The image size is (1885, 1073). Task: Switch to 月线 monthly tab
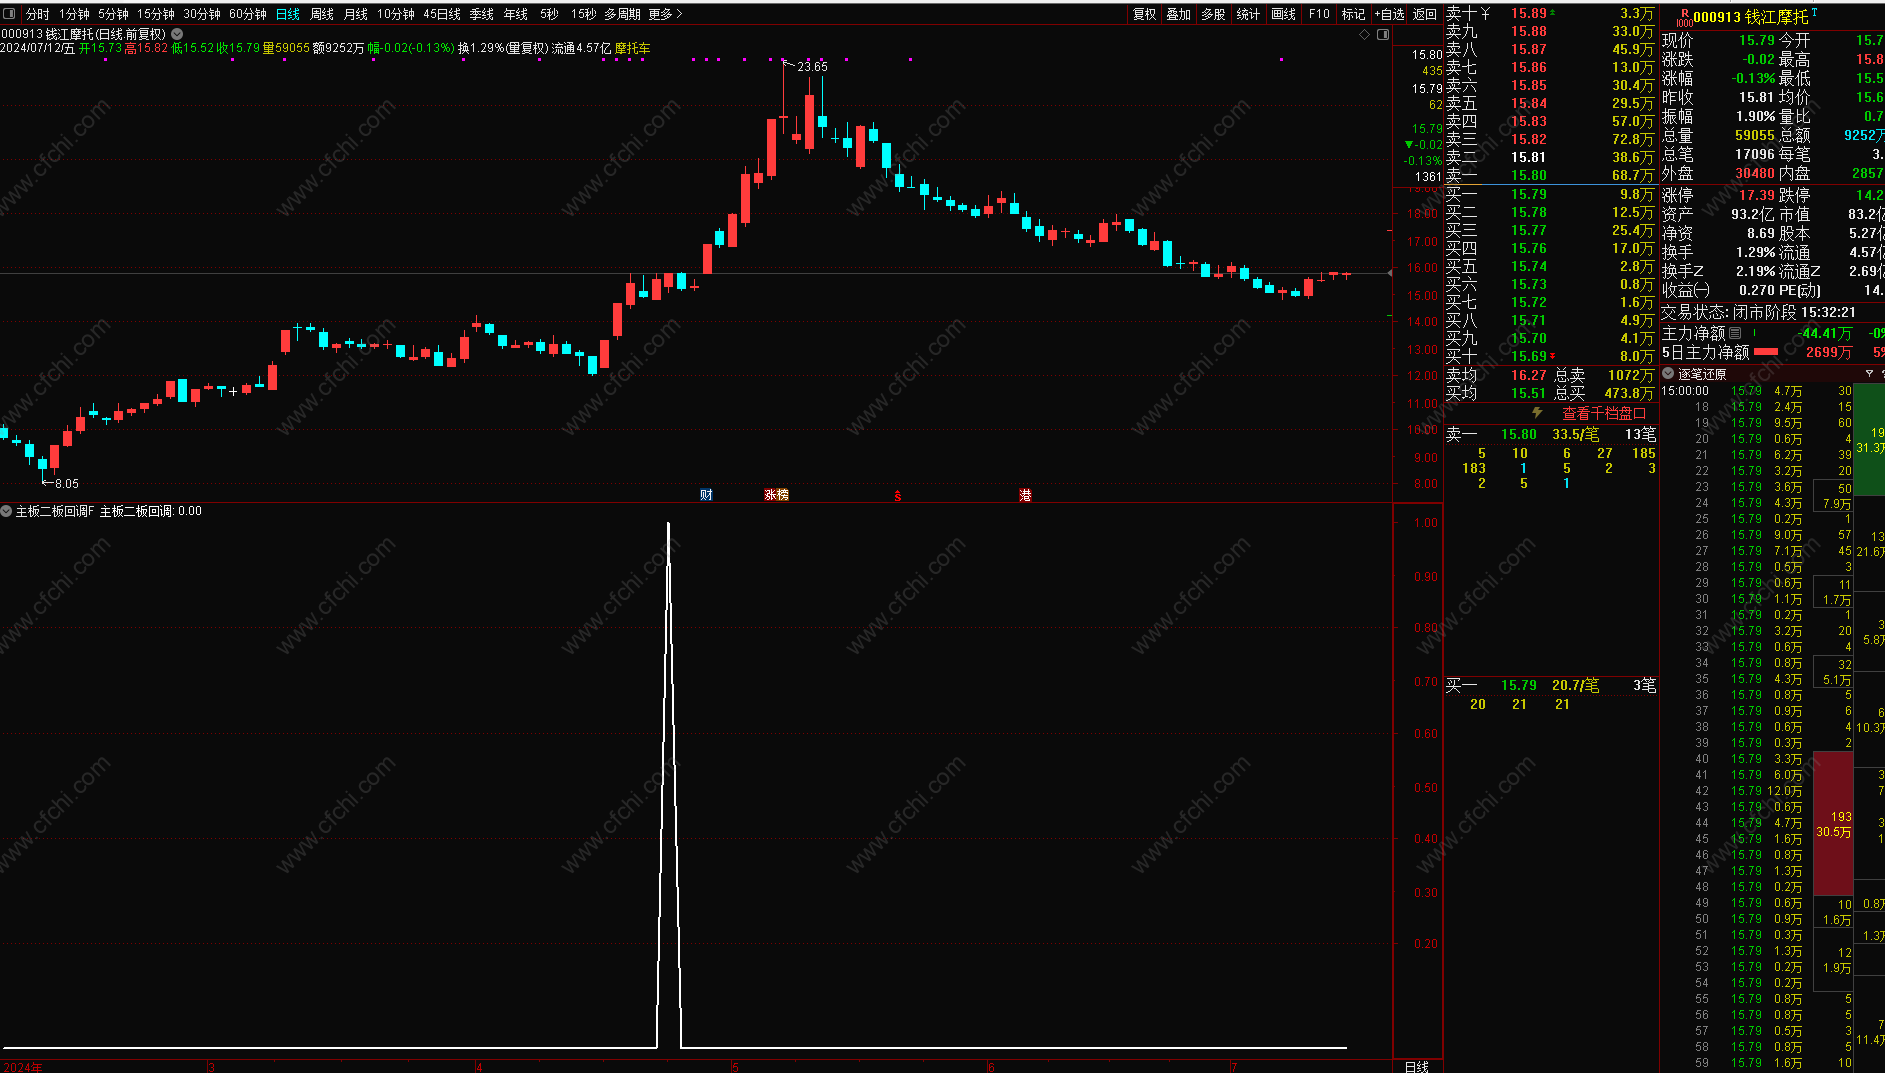(x=356, y=14)
